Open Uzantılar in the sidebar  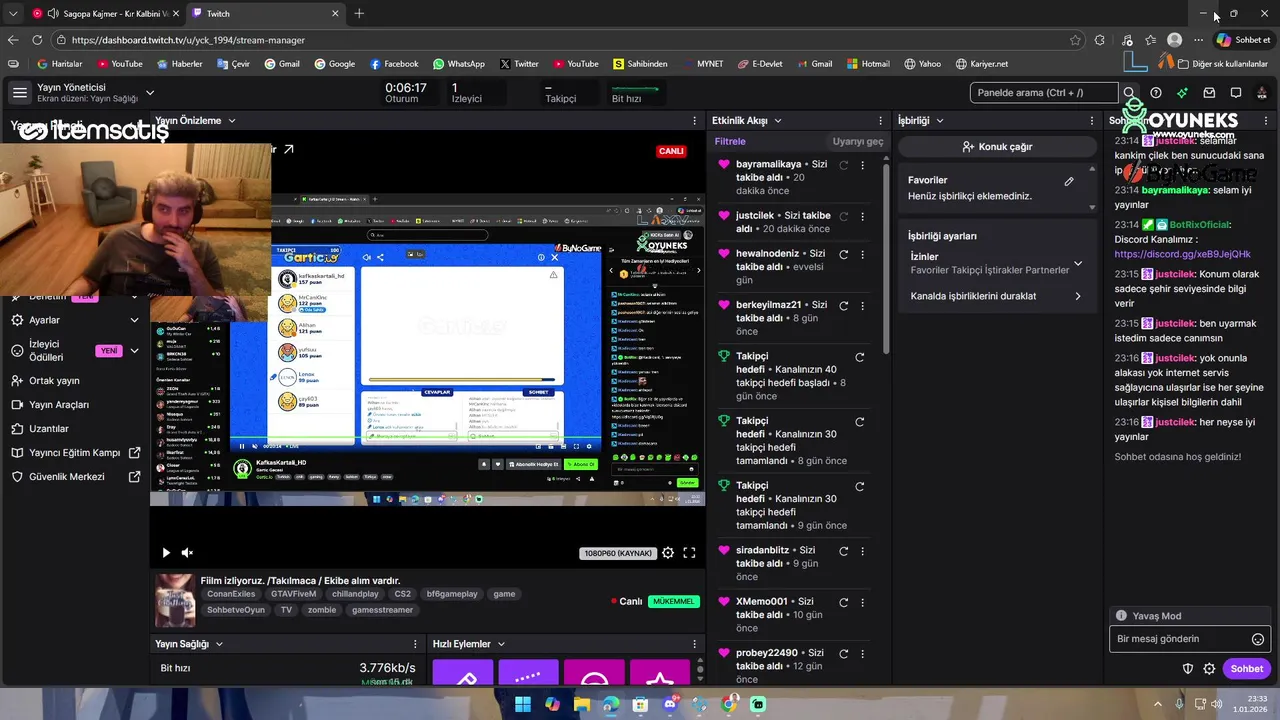(x=49, y=429)
